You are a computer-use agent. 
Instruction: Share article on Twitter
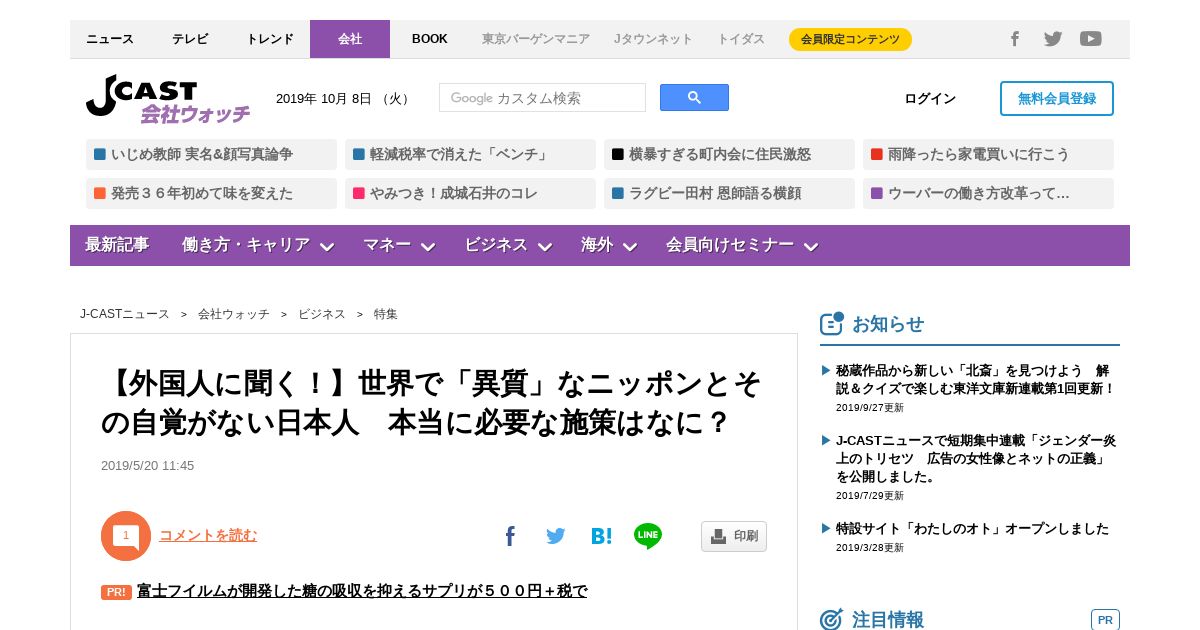coord(556,536)
